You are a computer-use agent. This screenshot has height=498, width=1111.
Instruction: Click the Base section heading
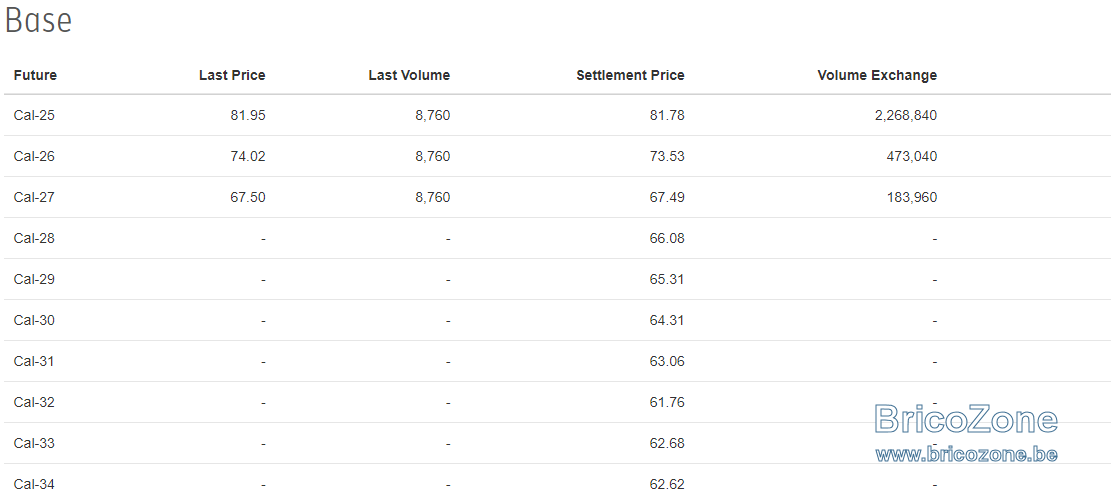pos(38,21)
